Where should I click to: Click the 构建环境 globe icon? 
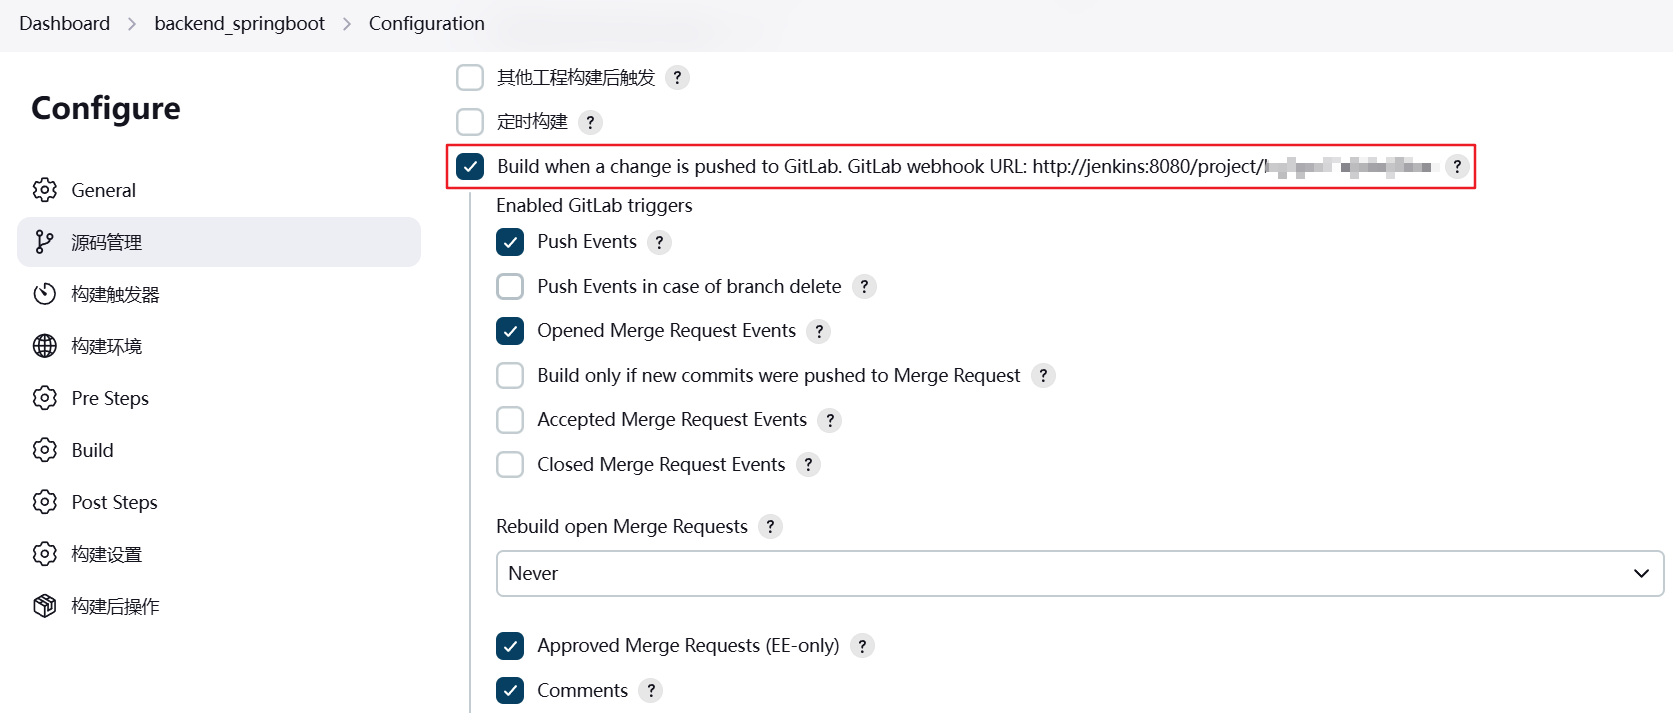[x=45, y=346]
